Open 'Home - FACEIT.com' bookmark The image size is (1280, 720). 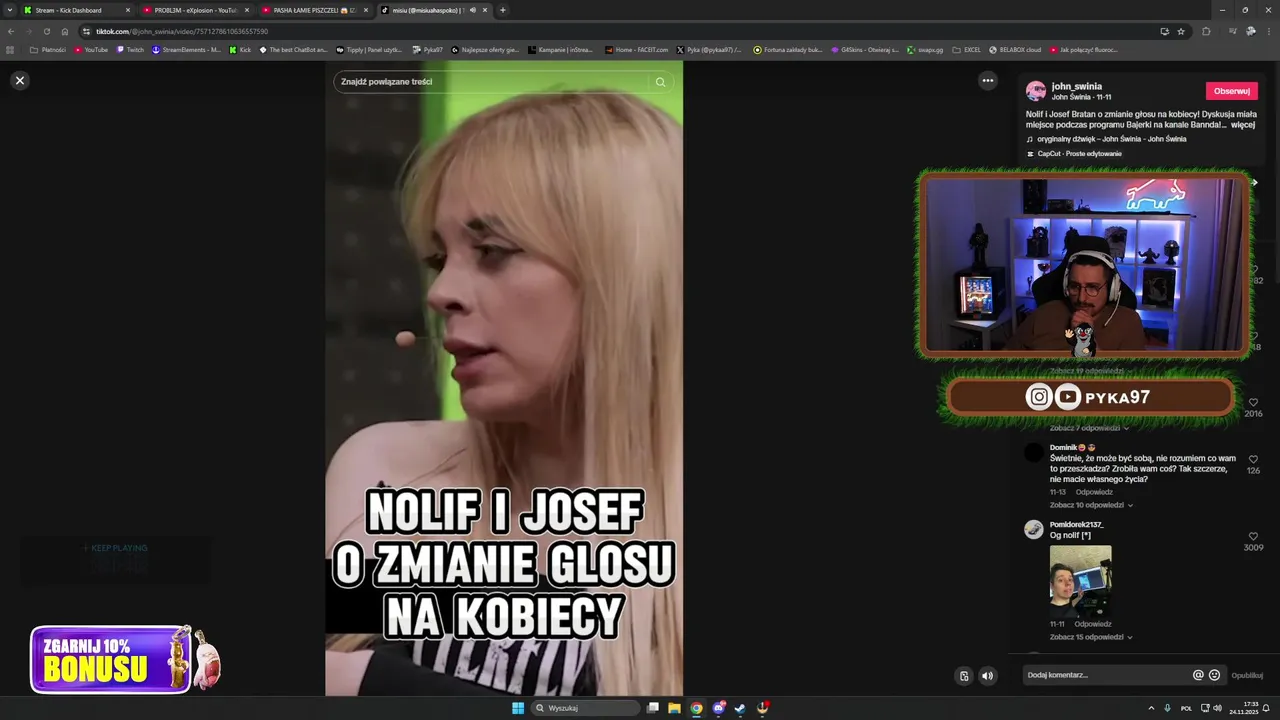637,49
